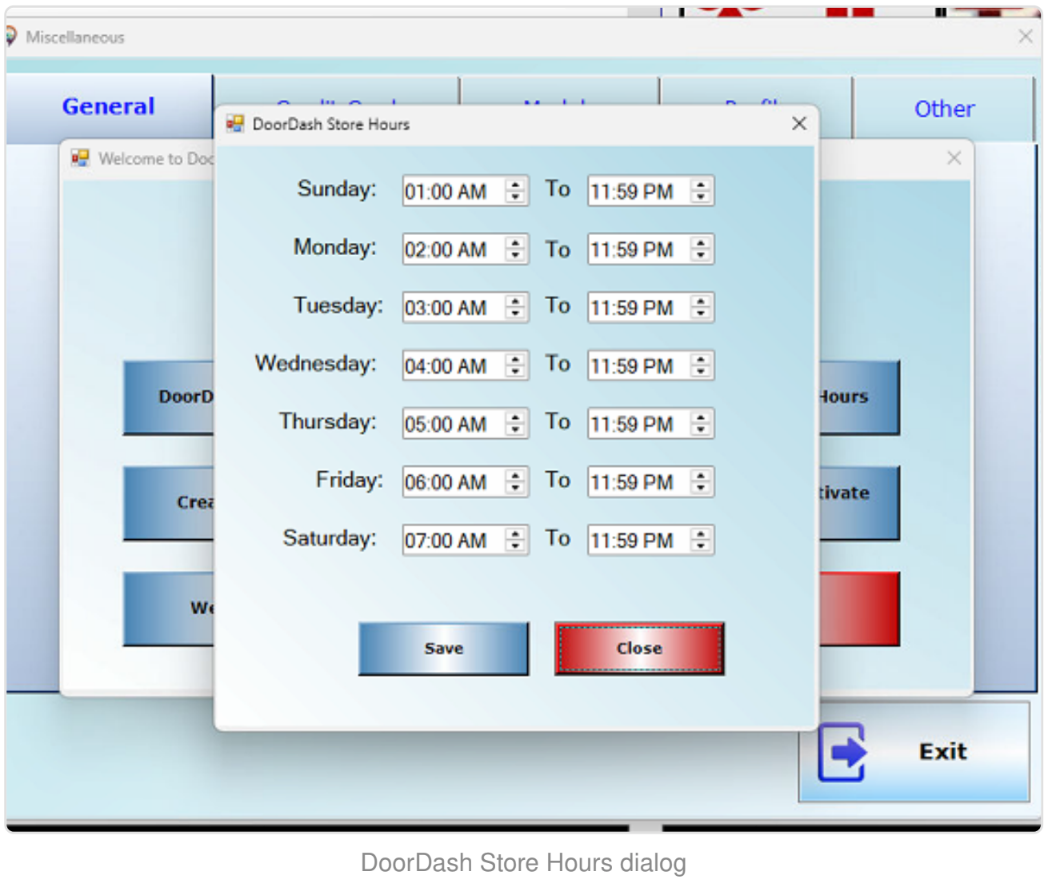Adjust the Sunday opening time spinner

(515, 191)
